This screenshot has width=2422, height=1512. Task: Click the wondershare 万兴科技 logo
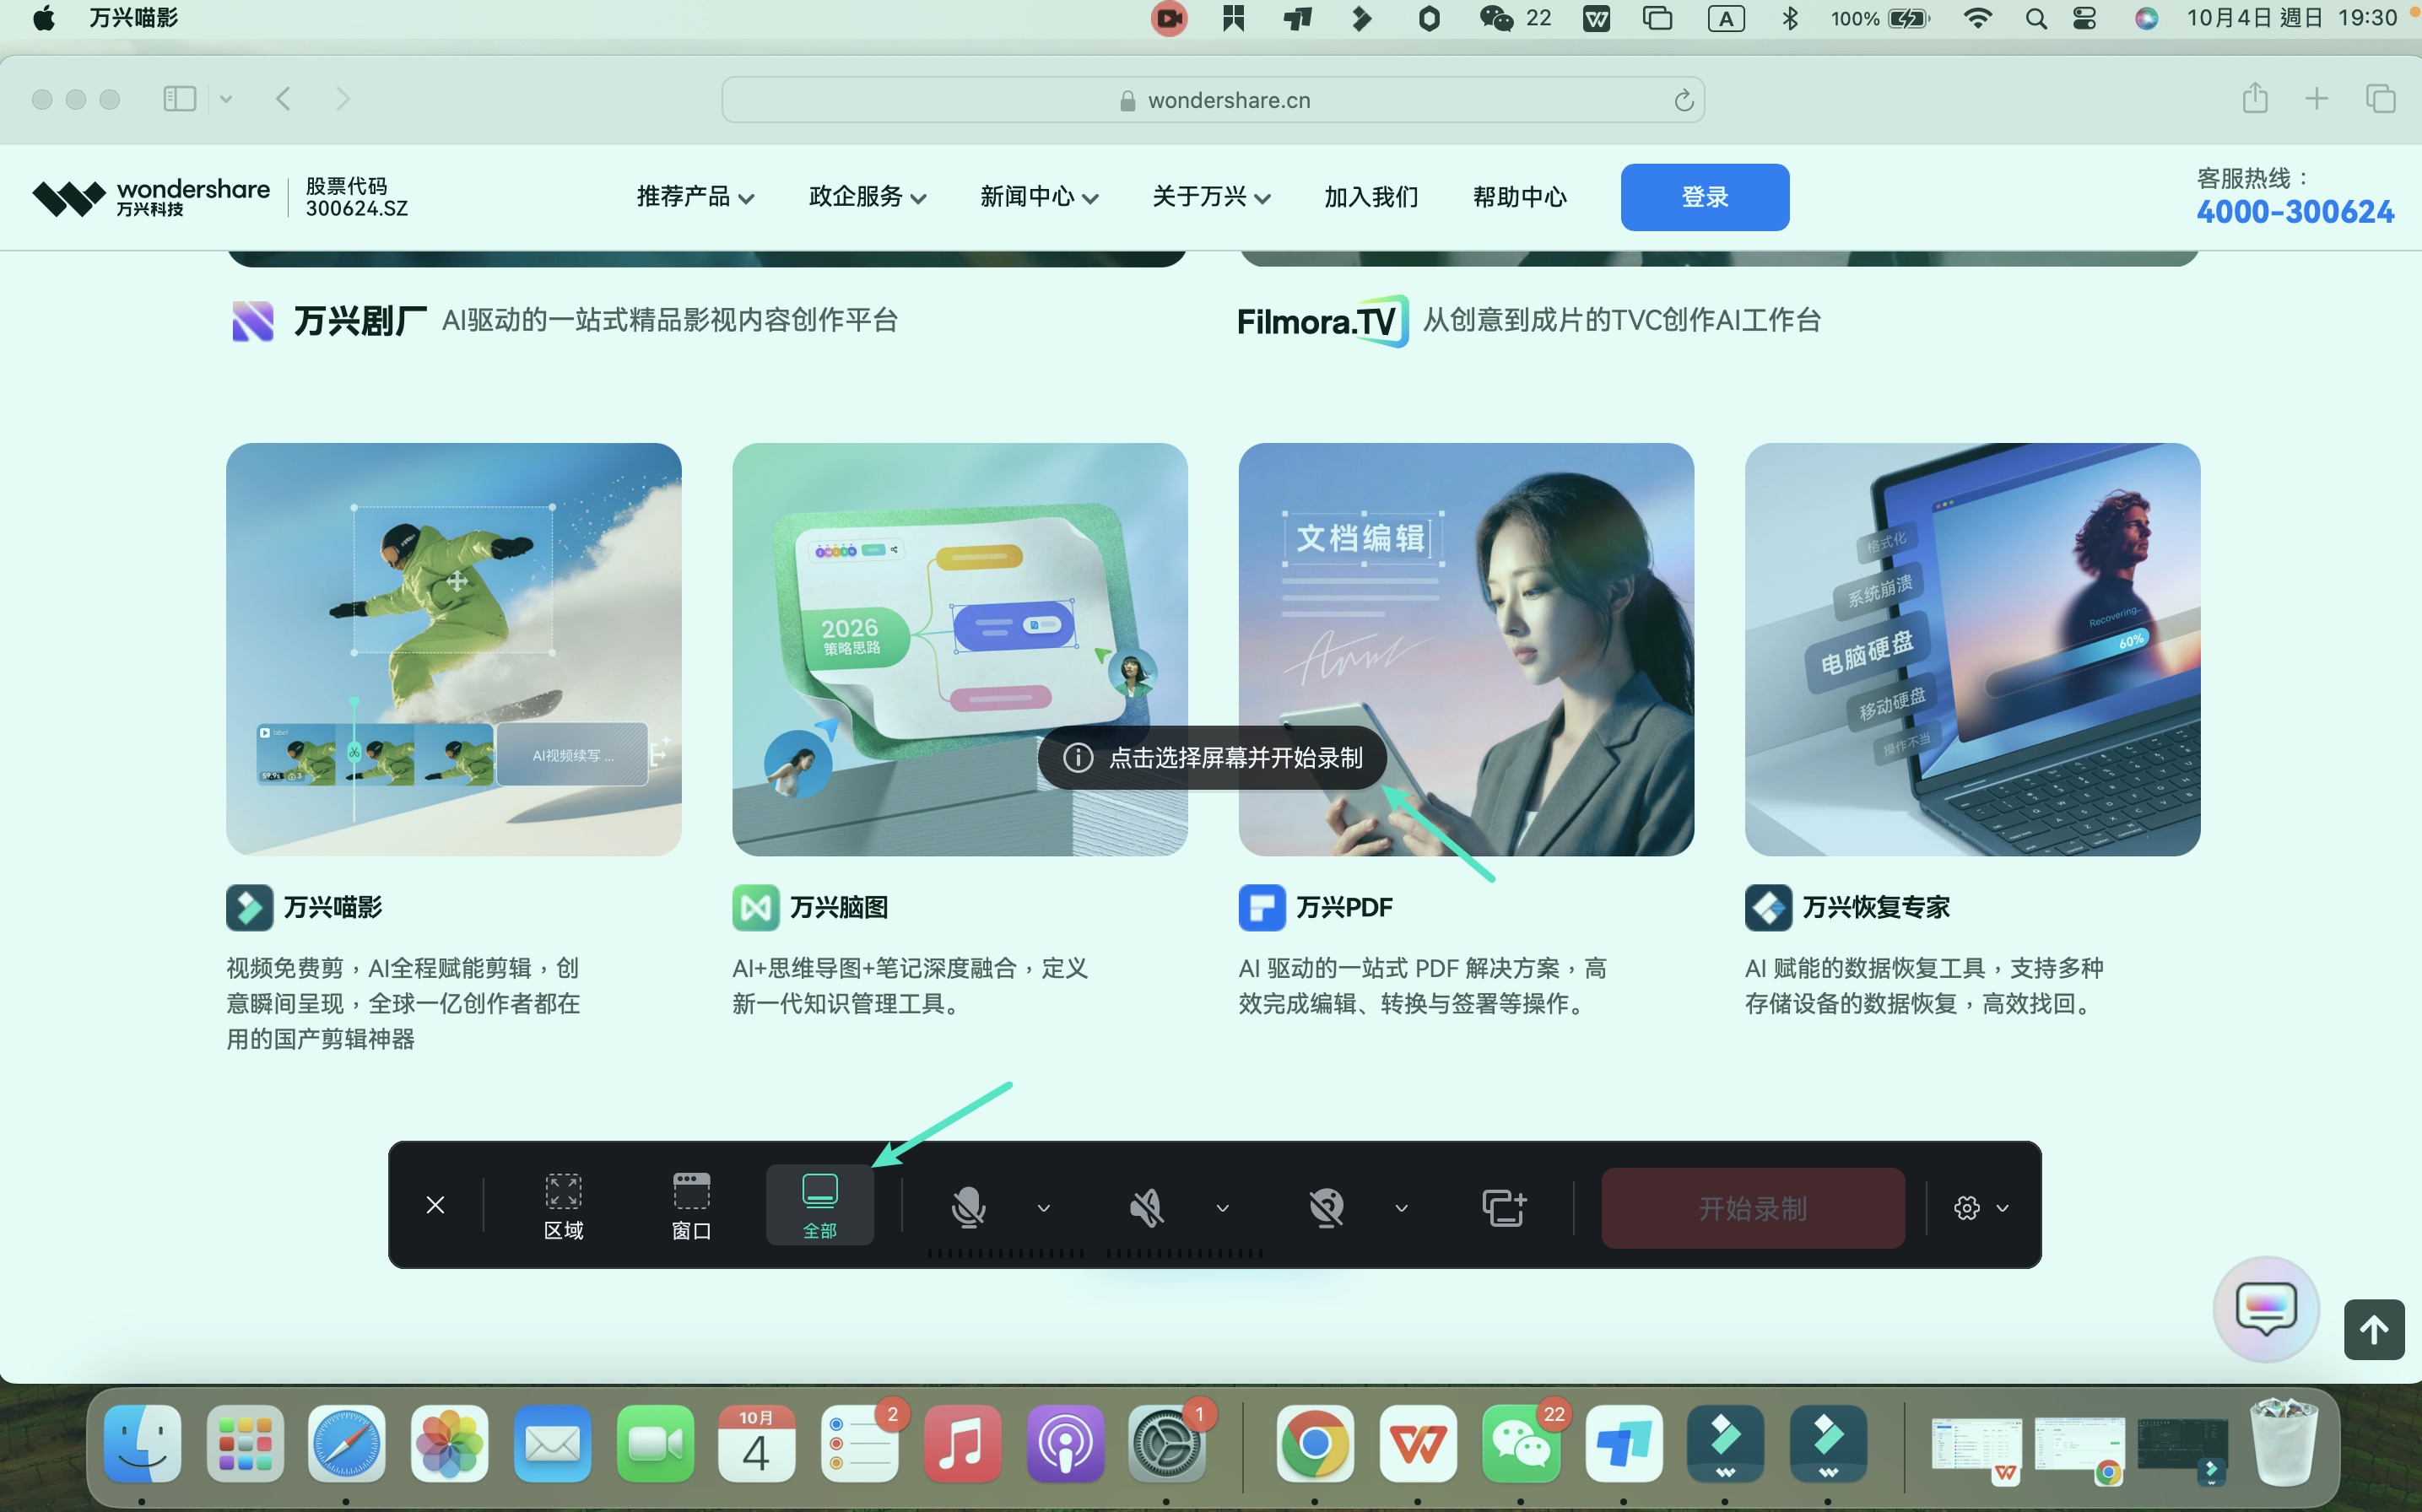151,197
